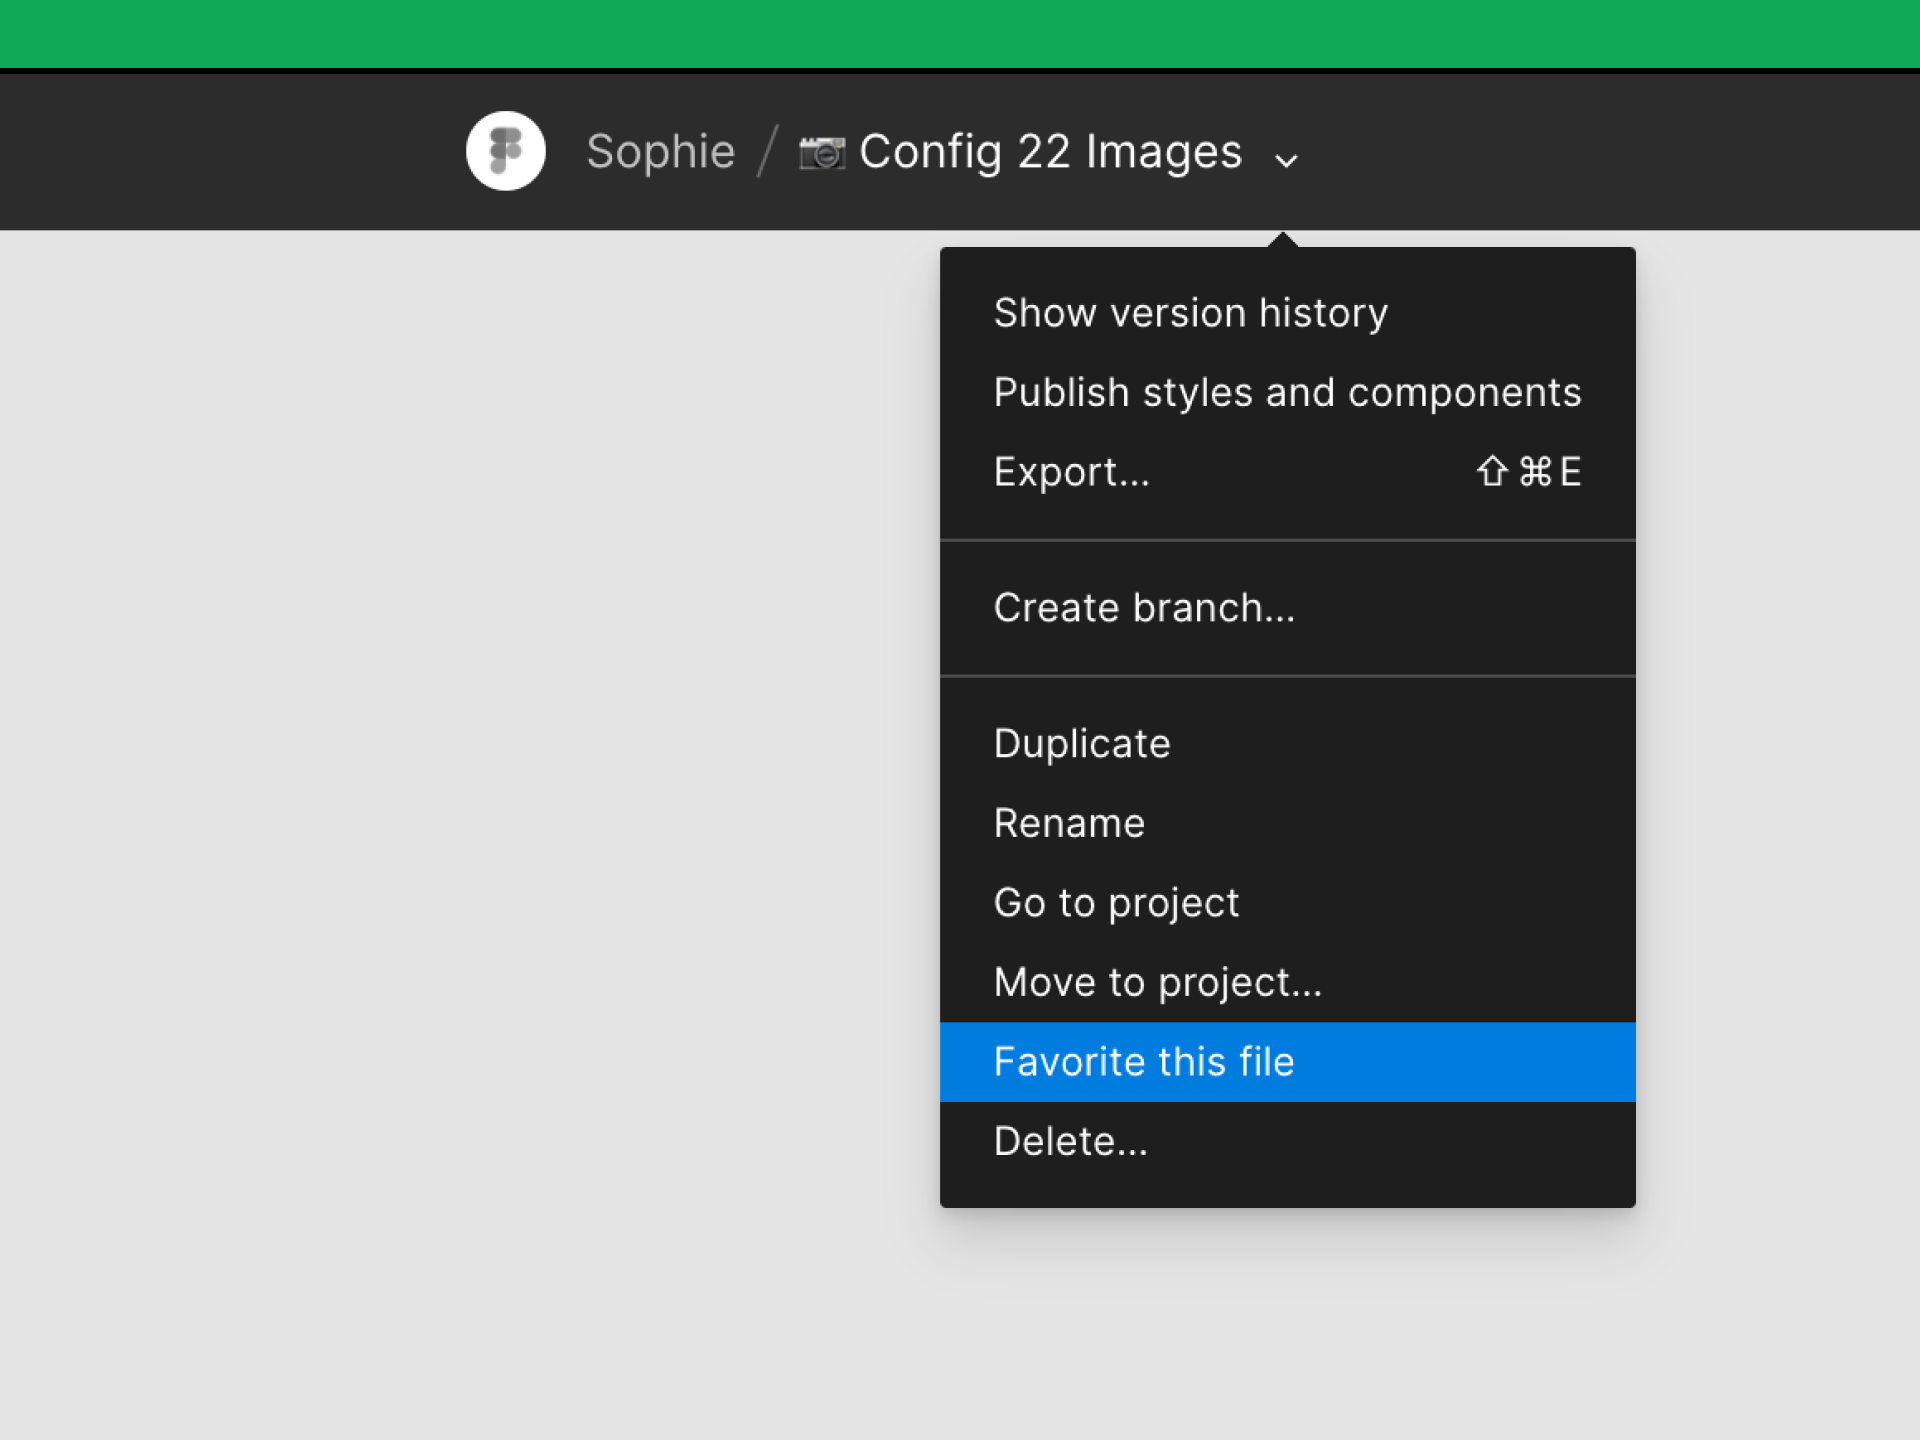Click the highlighted Favorite this file option
The height and width of the screenshot is (1440, 1920).
tap(1143, 1062)
